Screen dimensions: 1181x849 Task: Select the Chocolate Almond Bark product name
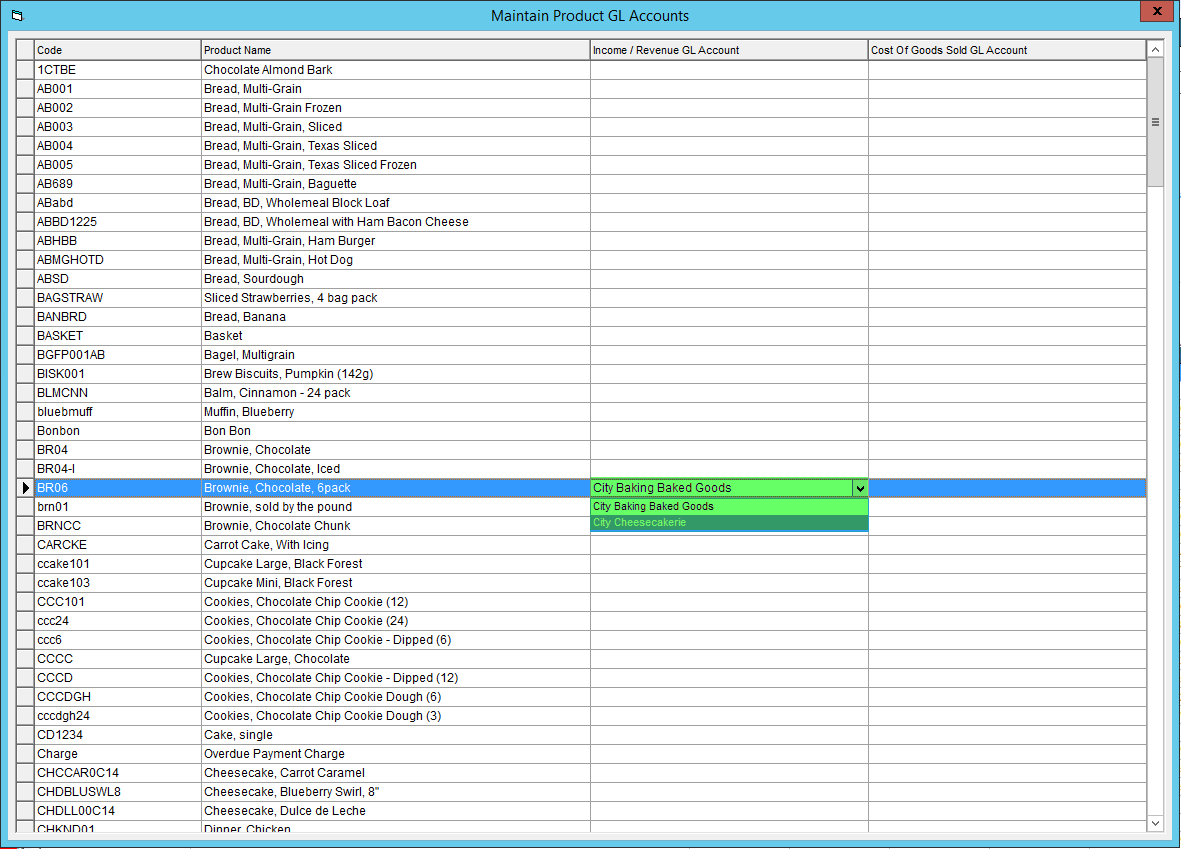coord(395,69)
